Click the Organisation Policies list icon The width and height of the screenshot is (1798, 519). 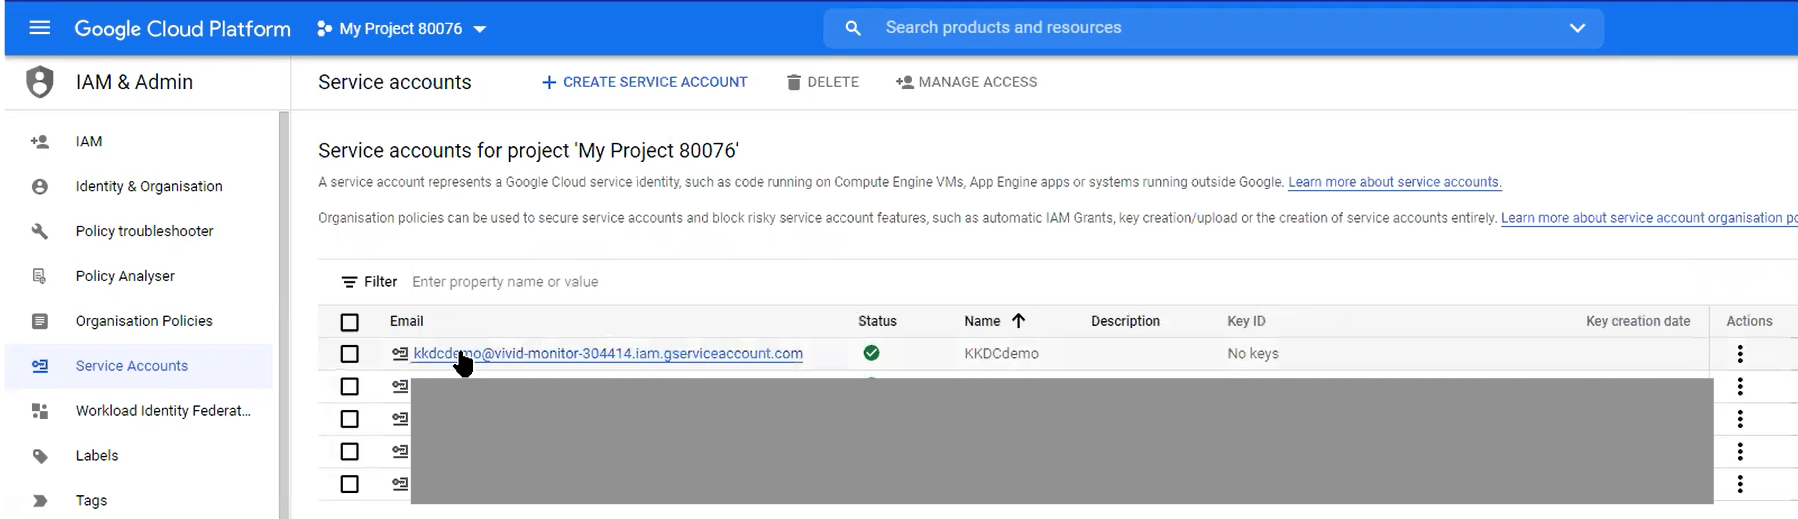click(40, 321)
